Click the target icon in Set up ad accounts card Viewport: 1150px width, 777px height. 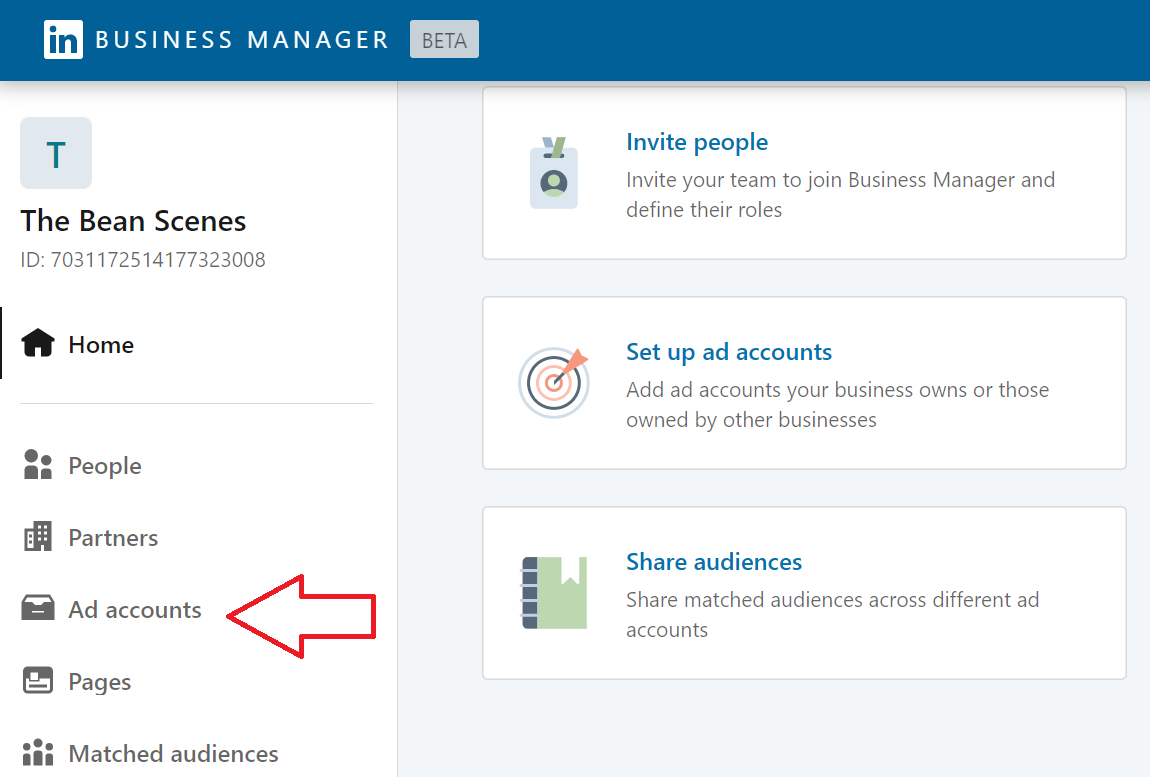point(554,382)
